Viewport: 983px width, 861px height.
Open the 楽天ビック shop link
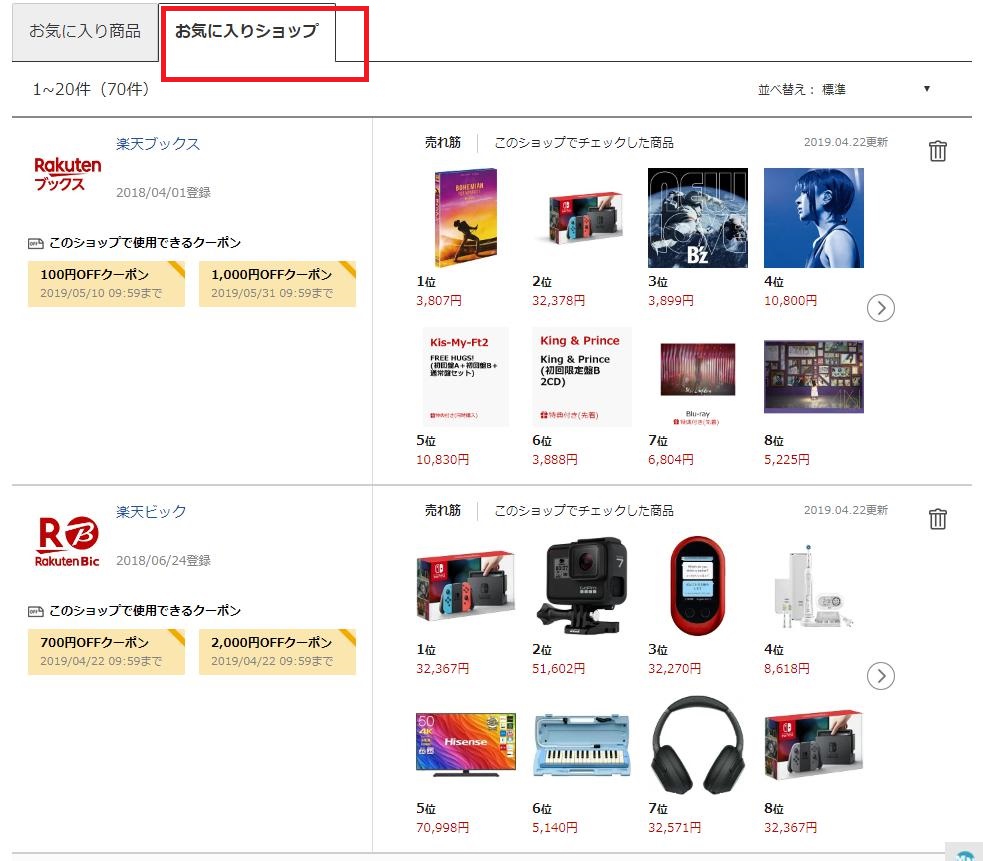click(151, 512)
